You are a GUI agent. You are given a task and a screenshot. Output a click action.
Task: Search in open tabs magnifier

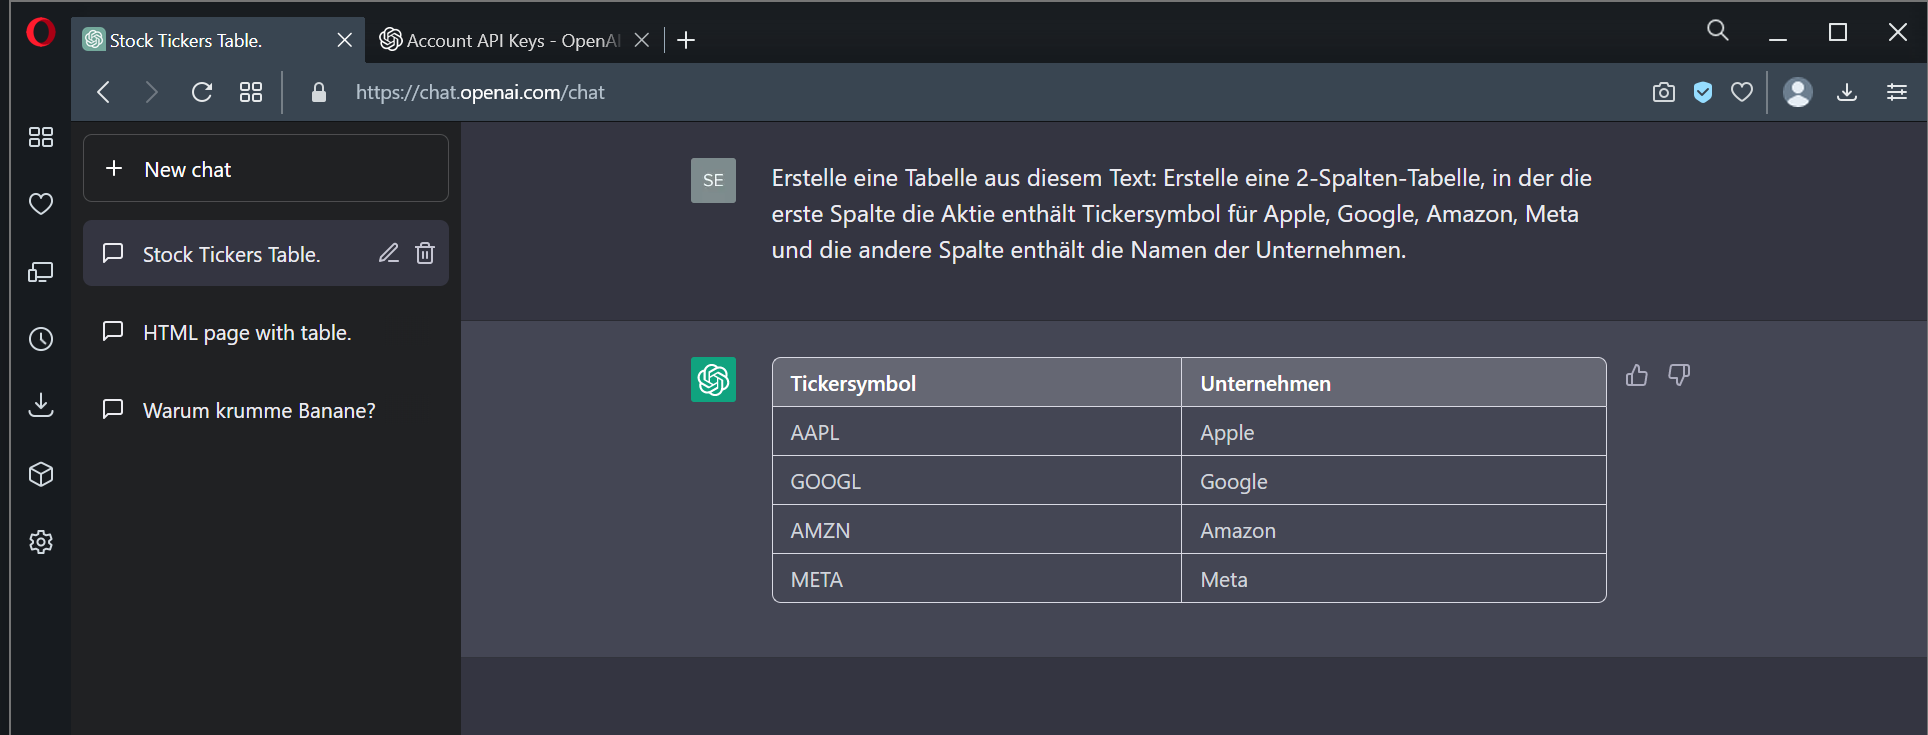tap(1718, 30)
